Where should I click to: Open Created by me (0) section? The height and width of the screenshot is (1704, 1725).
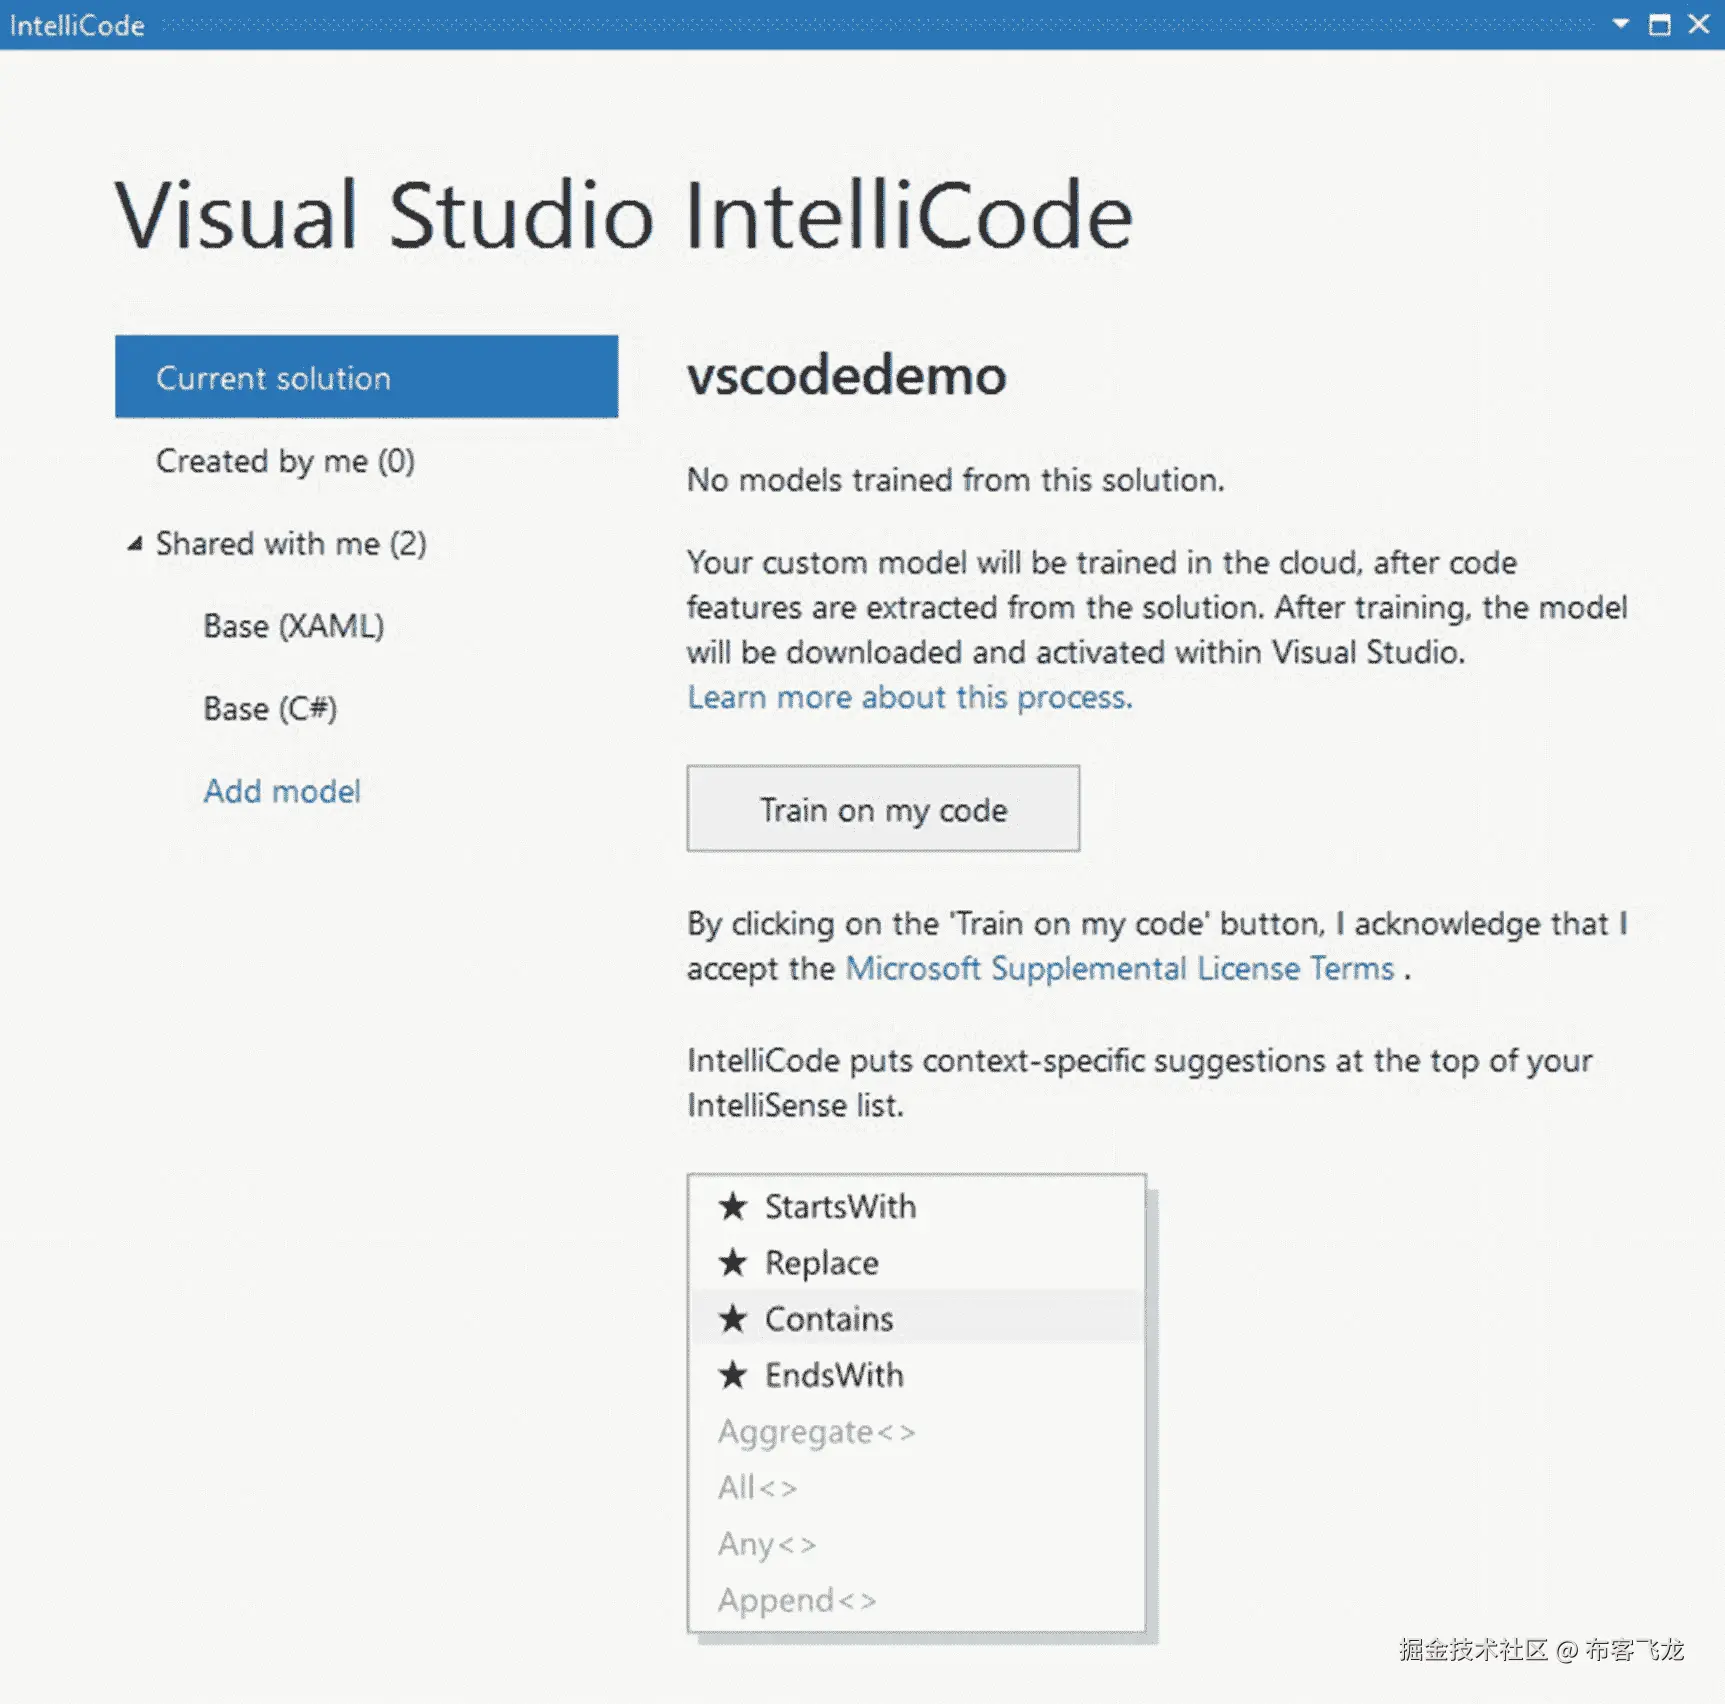click(285, 461)
